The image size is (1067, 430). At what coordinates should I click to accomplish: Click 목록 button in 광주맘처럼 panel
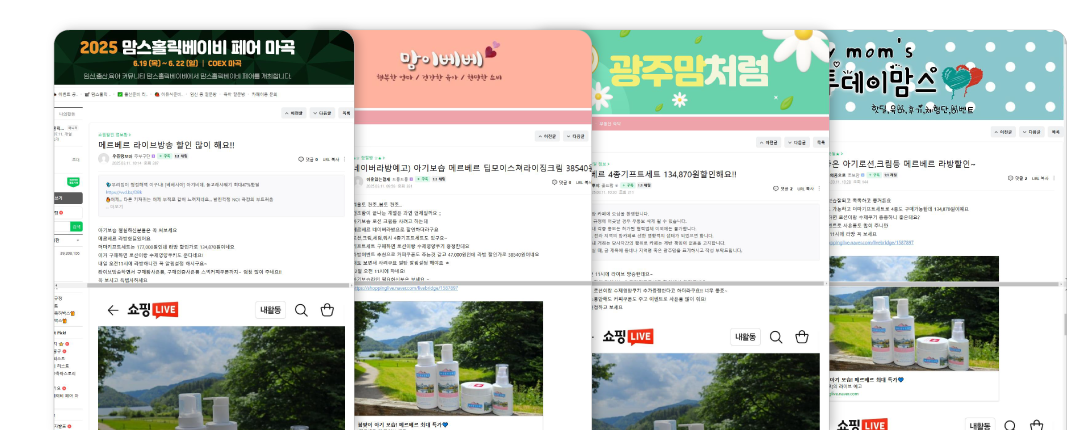[x=821, y=142]
